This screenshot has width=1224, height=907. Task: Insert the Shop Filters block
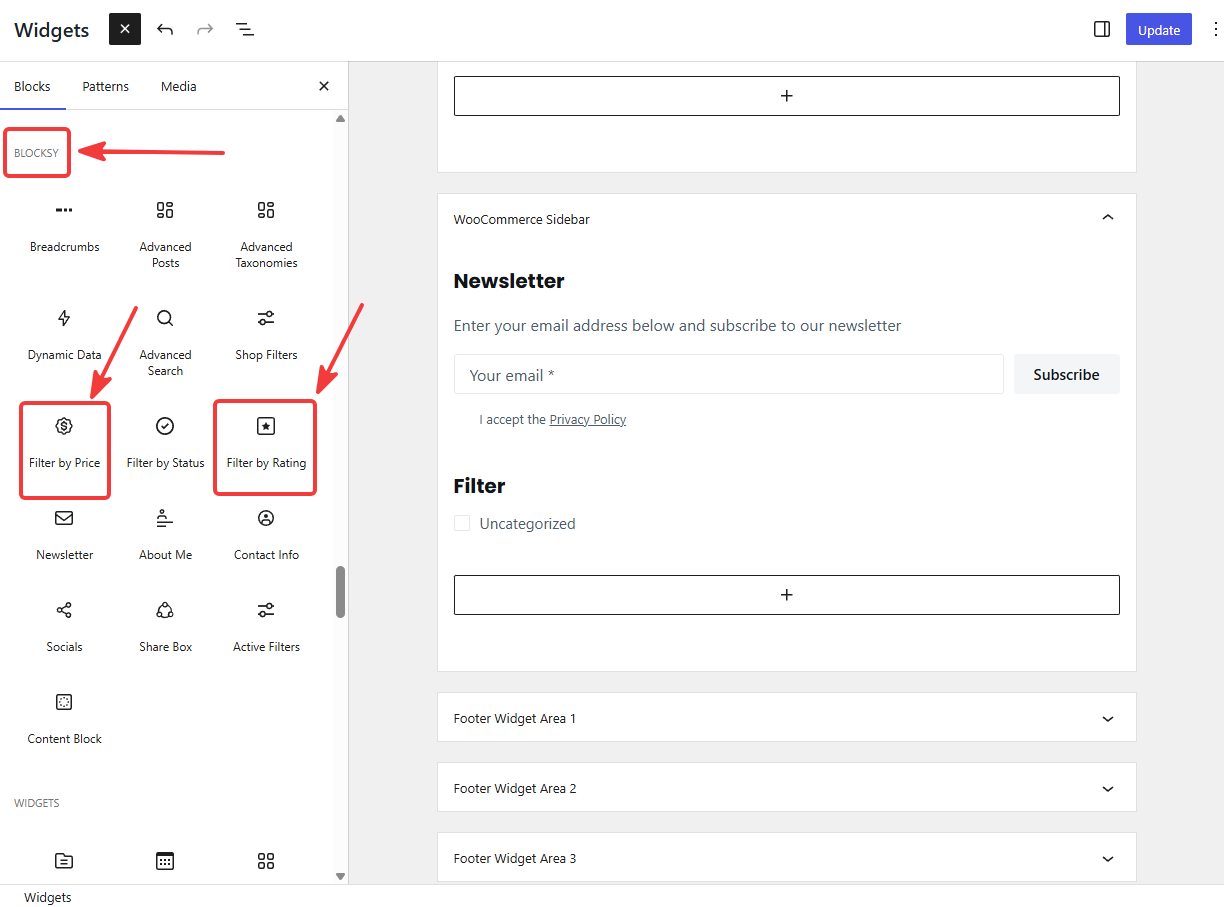click(x=266, y=336)
